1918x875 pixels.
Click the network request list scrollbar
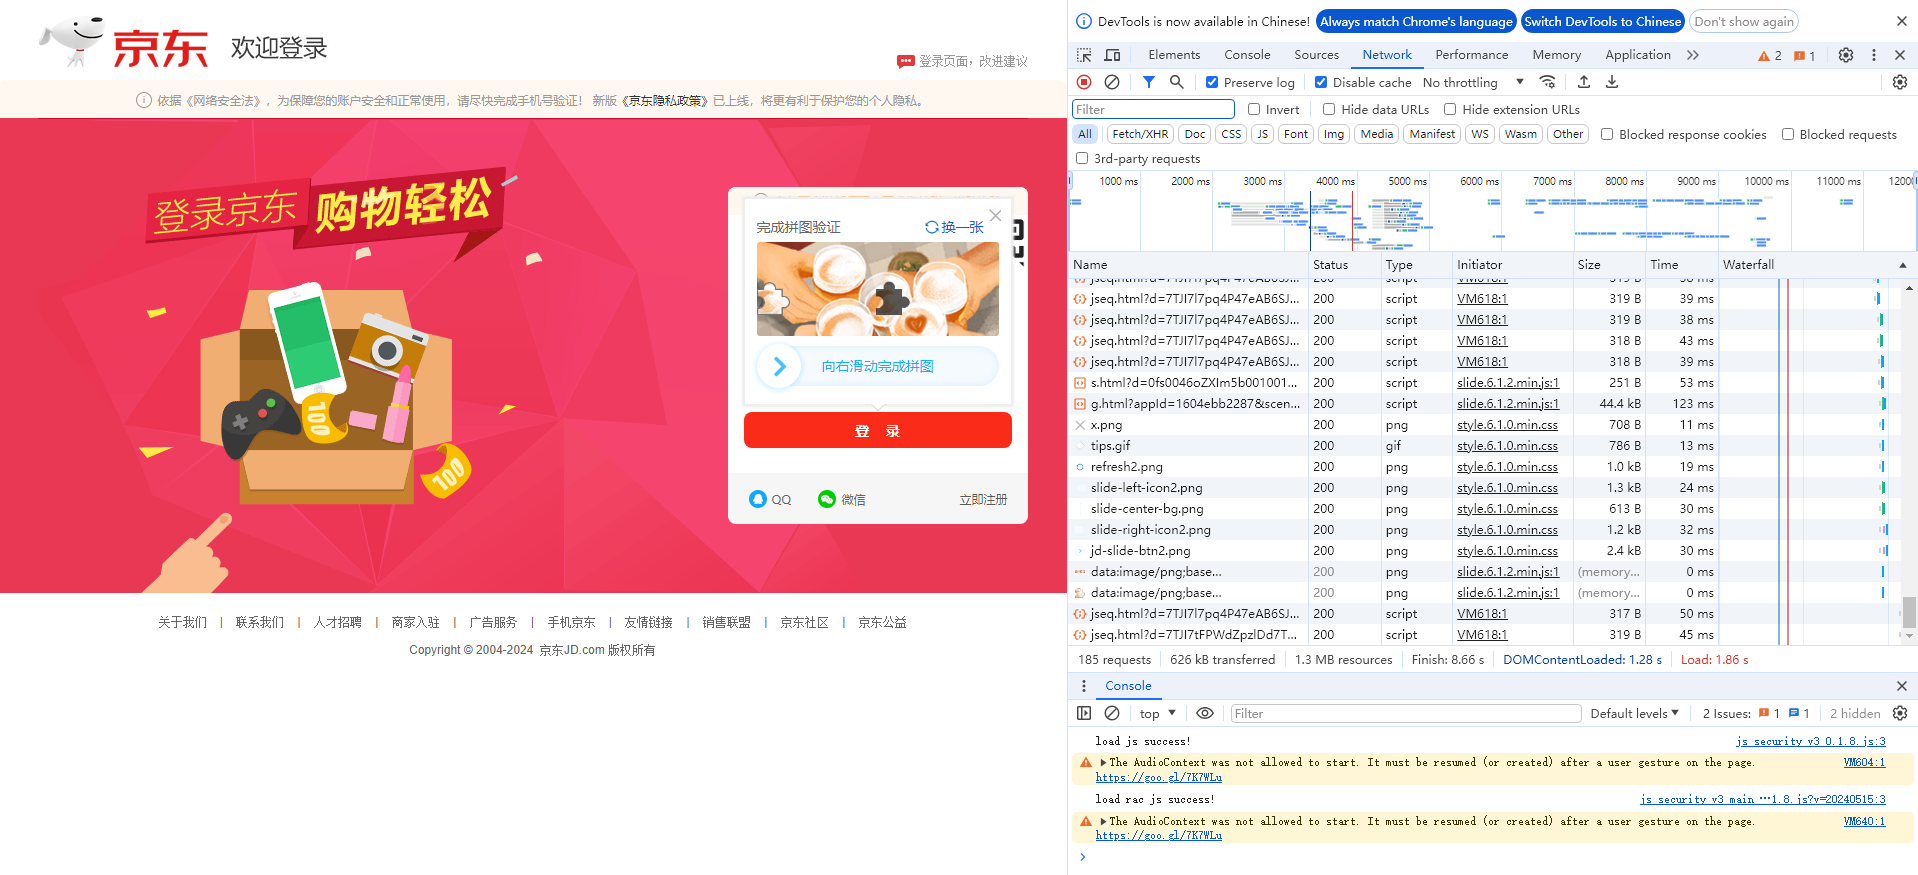point(1909,612)
